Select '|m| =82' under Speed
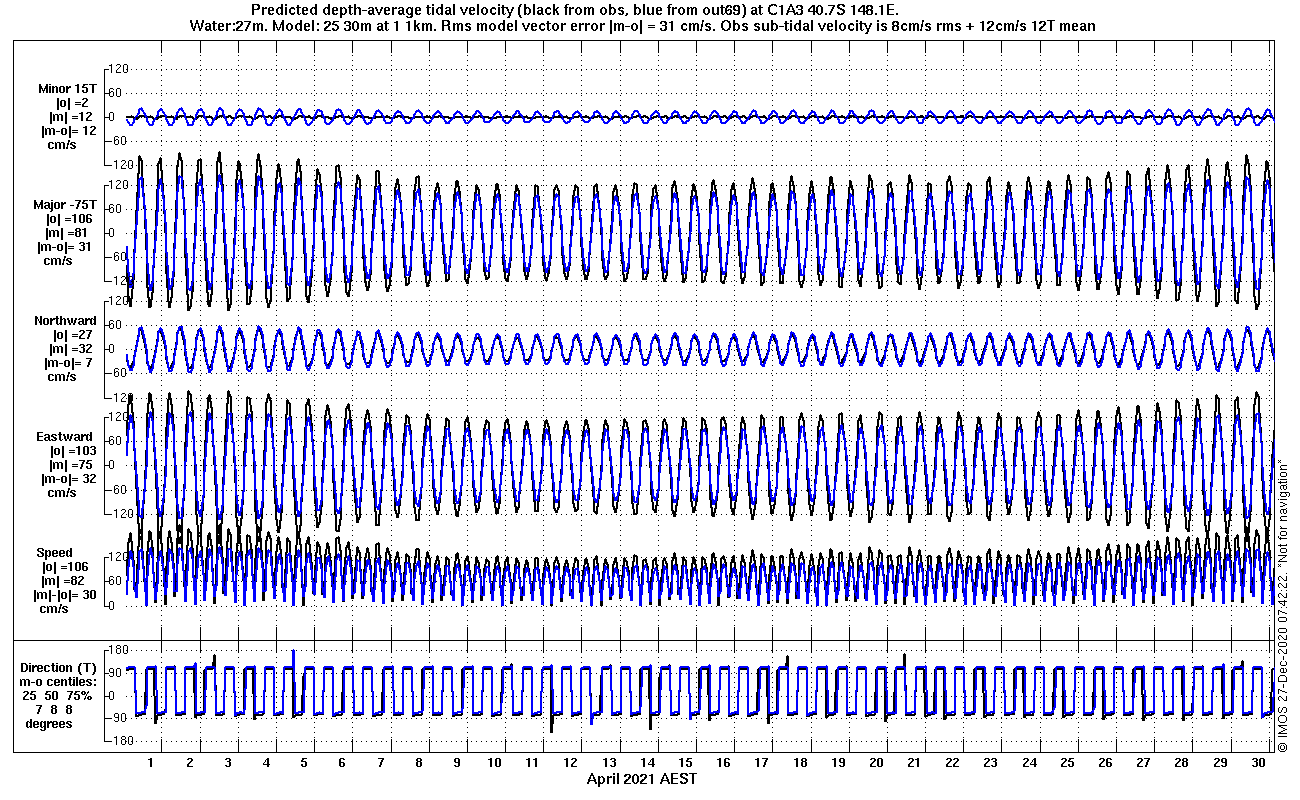1300x800 pixels. click(65, 581)
